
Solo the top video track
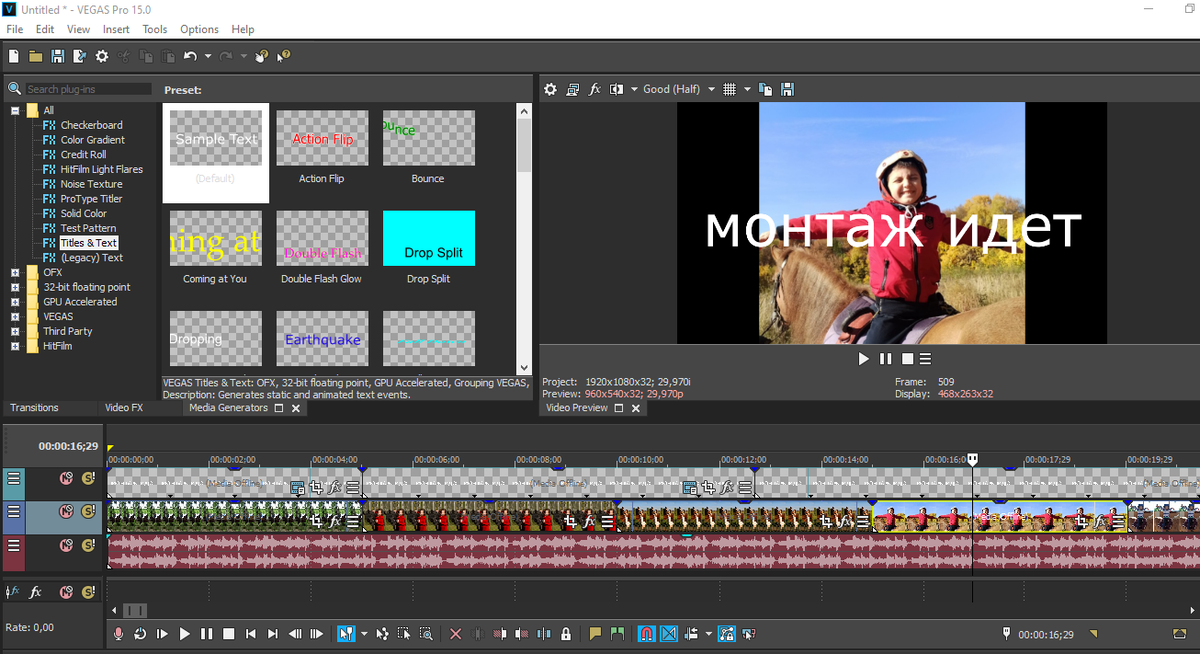[x=88, y=478]
